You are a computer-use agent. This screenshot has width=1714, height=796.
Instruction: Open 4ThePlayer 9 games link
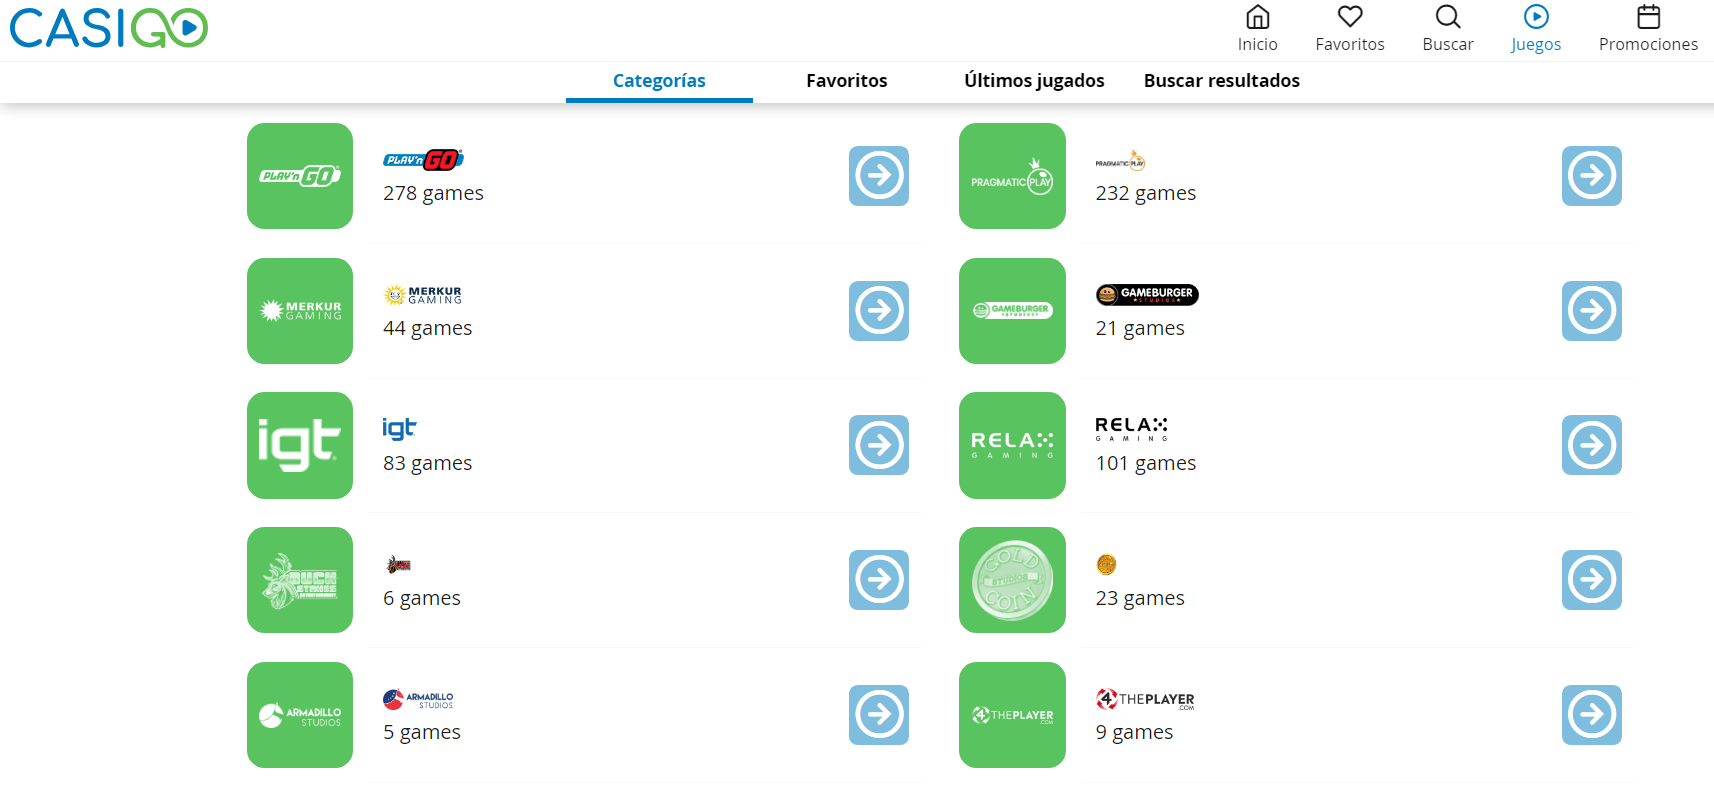click(1134, 732)
